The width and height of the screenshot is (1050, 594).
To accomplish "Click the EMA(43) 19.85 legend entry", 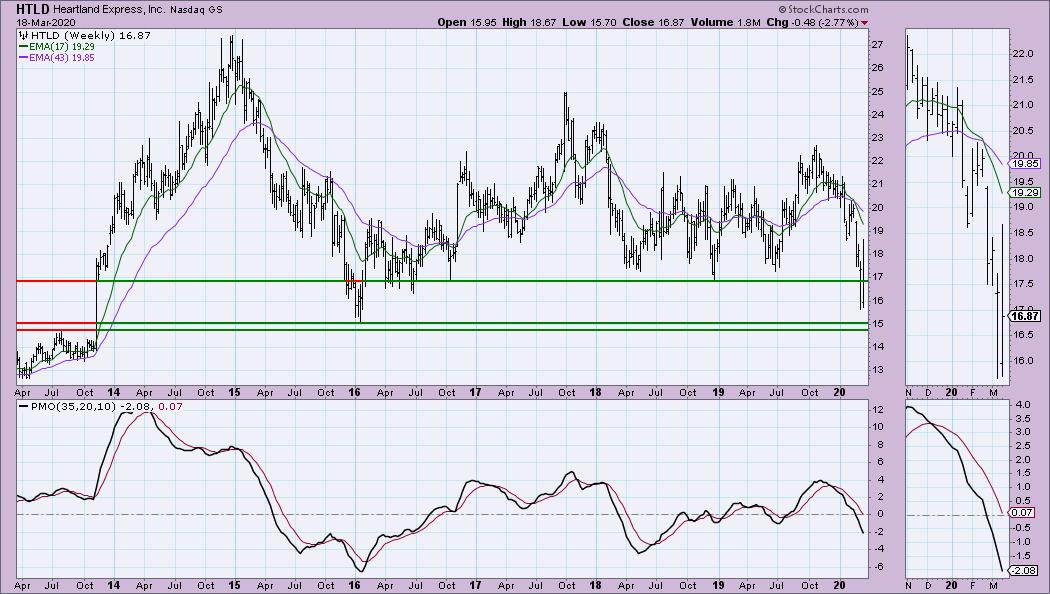I will pos(57,58).
